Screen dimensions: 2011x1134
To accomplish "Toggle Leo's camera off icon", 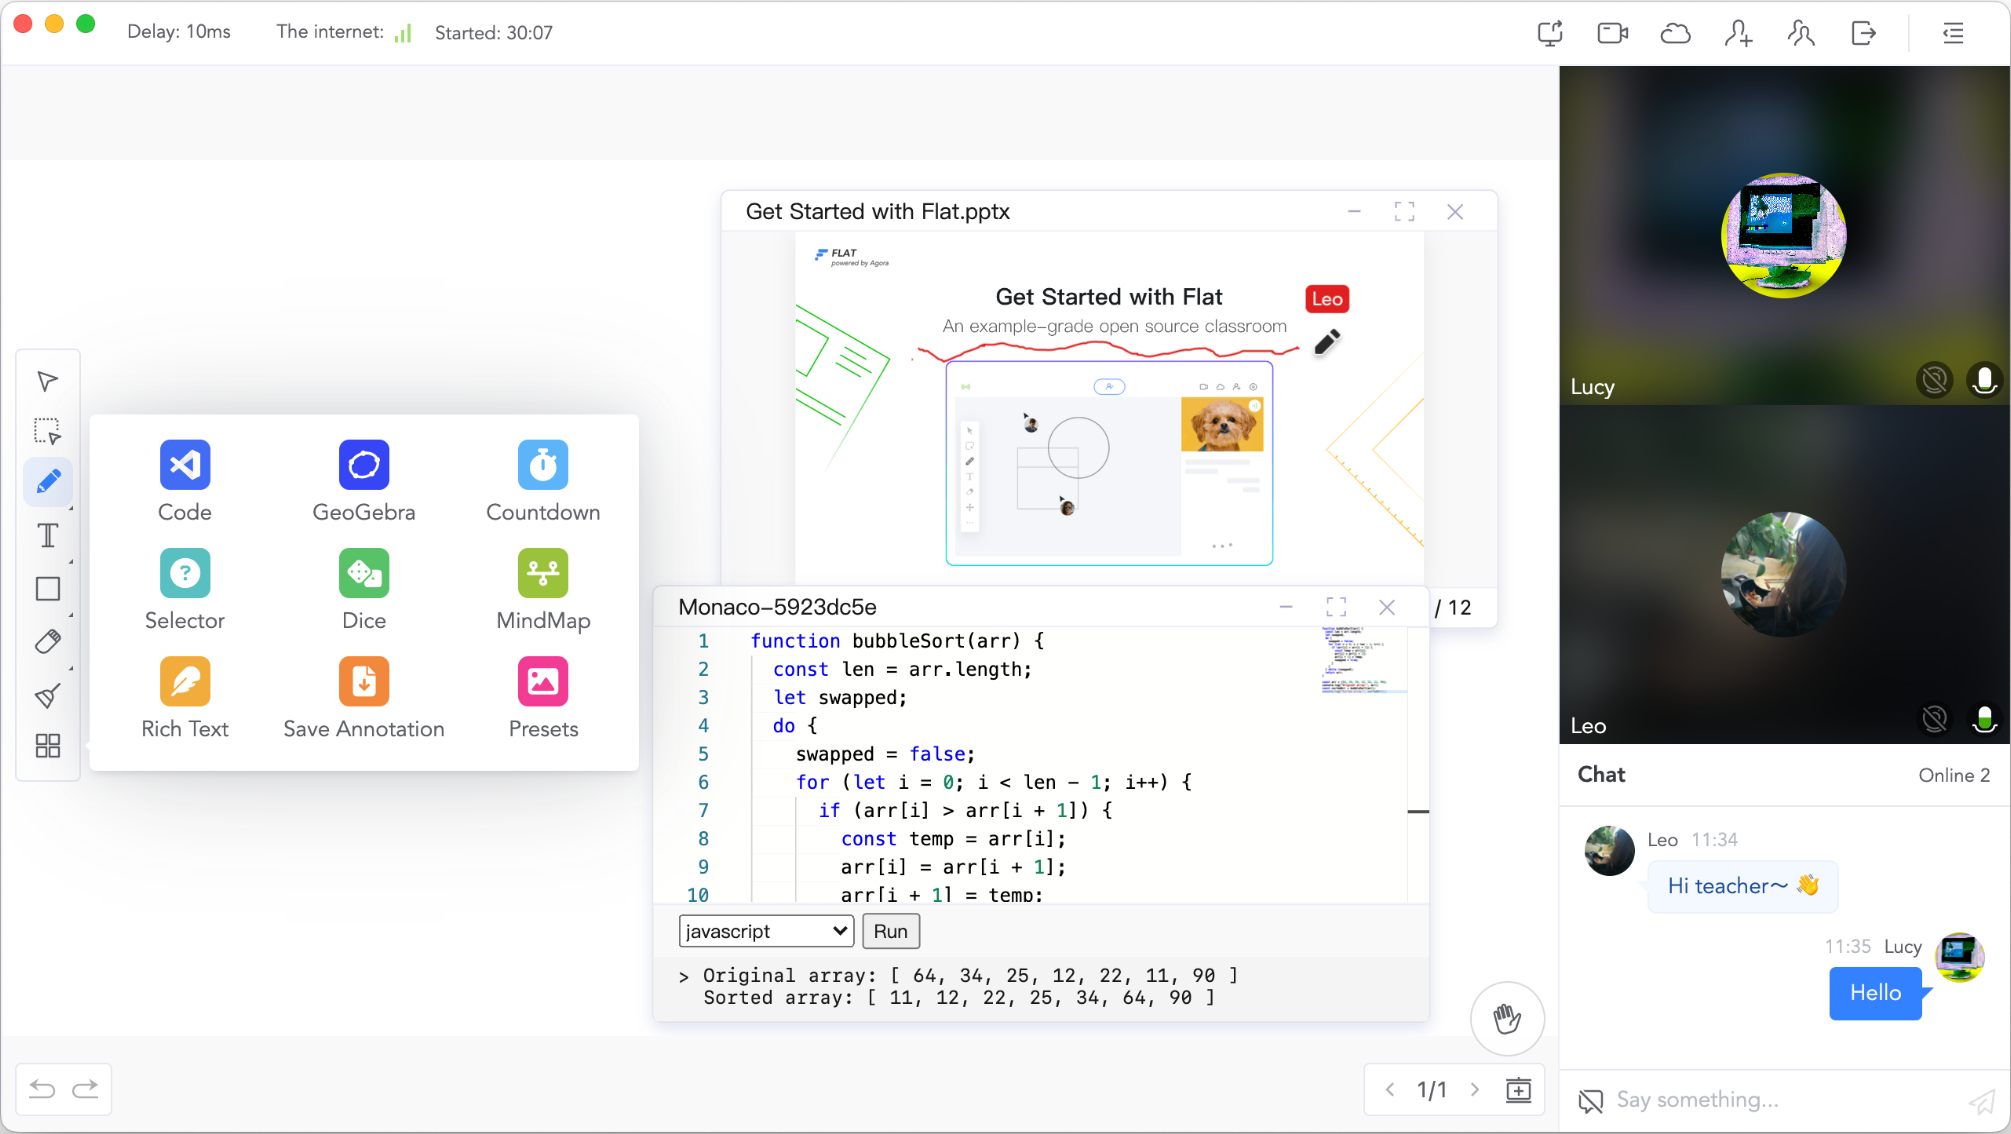I will (x=1934, y=719).
